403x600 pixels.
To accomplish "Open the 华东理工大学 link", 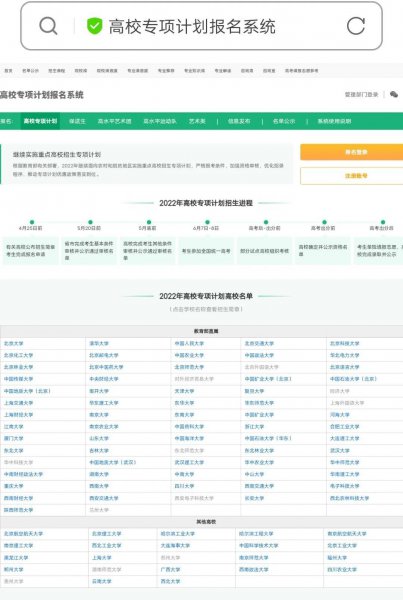I will click(x=104, y=403).
